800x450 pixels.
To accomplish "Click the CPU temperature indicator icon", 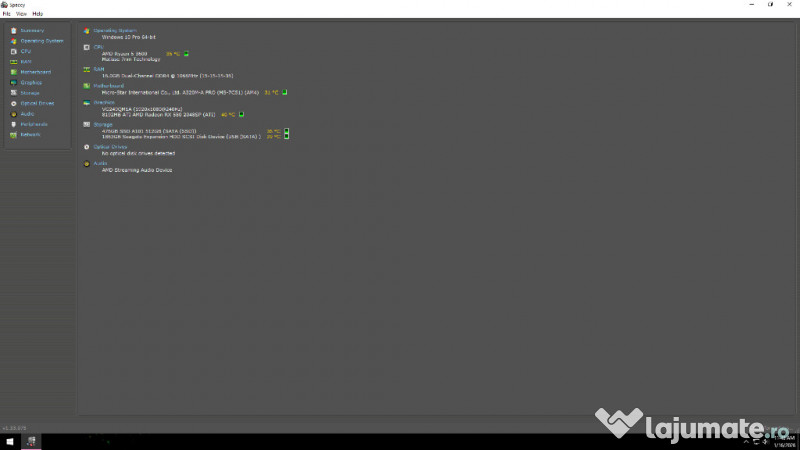I will click(186, 54).
